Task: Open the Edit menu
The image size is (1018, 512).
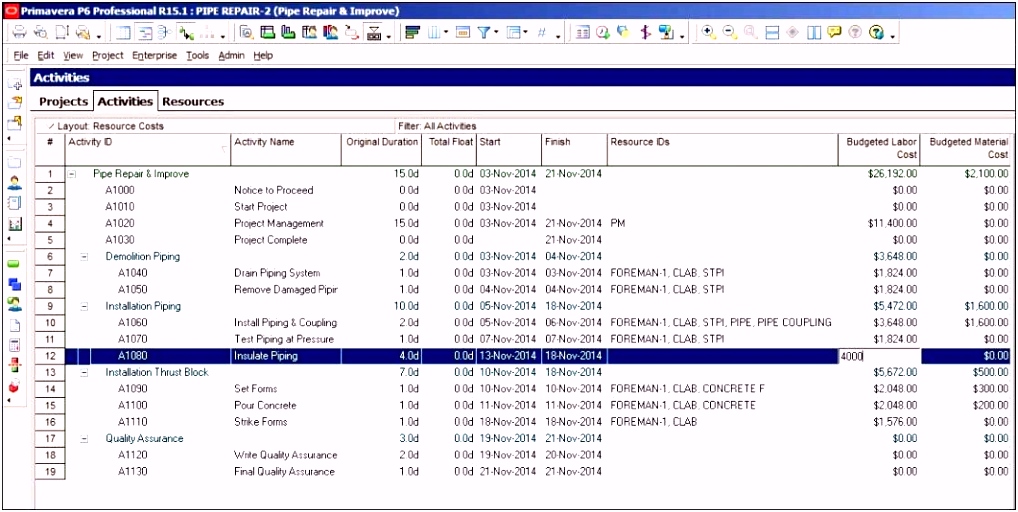Action: [45, 56]
